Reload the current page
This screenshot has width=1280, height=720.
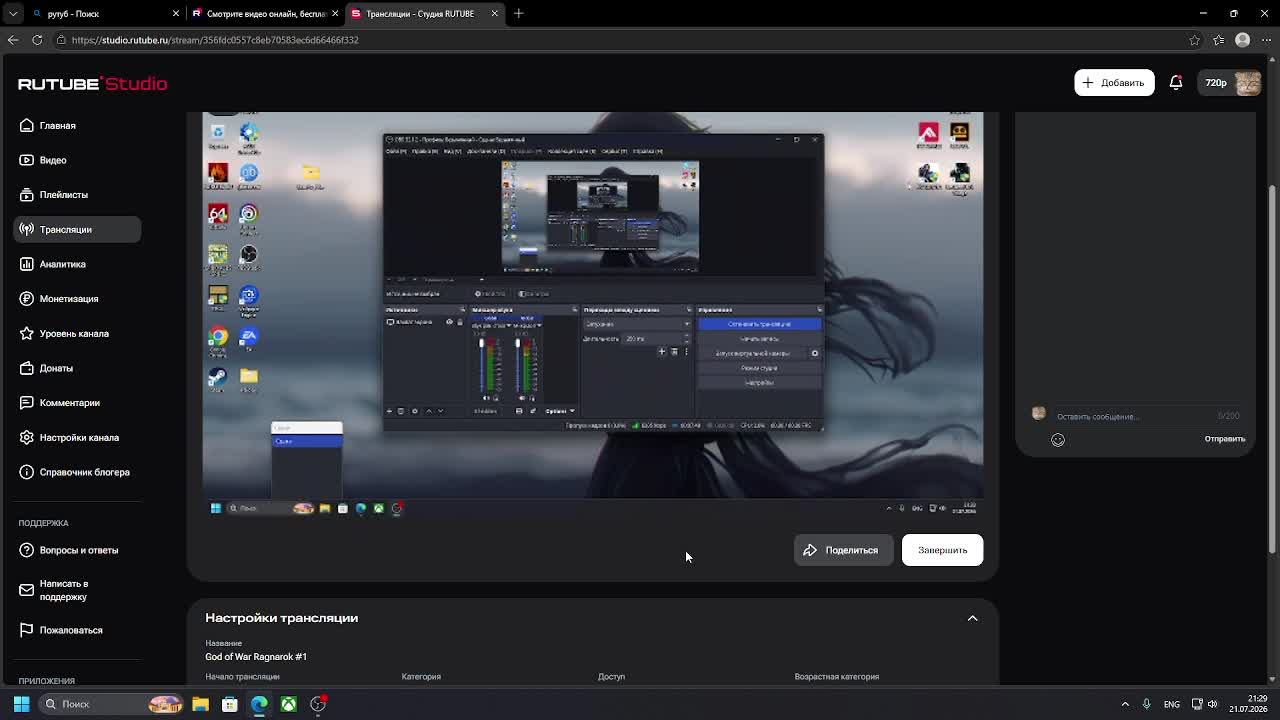pos(37,40)
